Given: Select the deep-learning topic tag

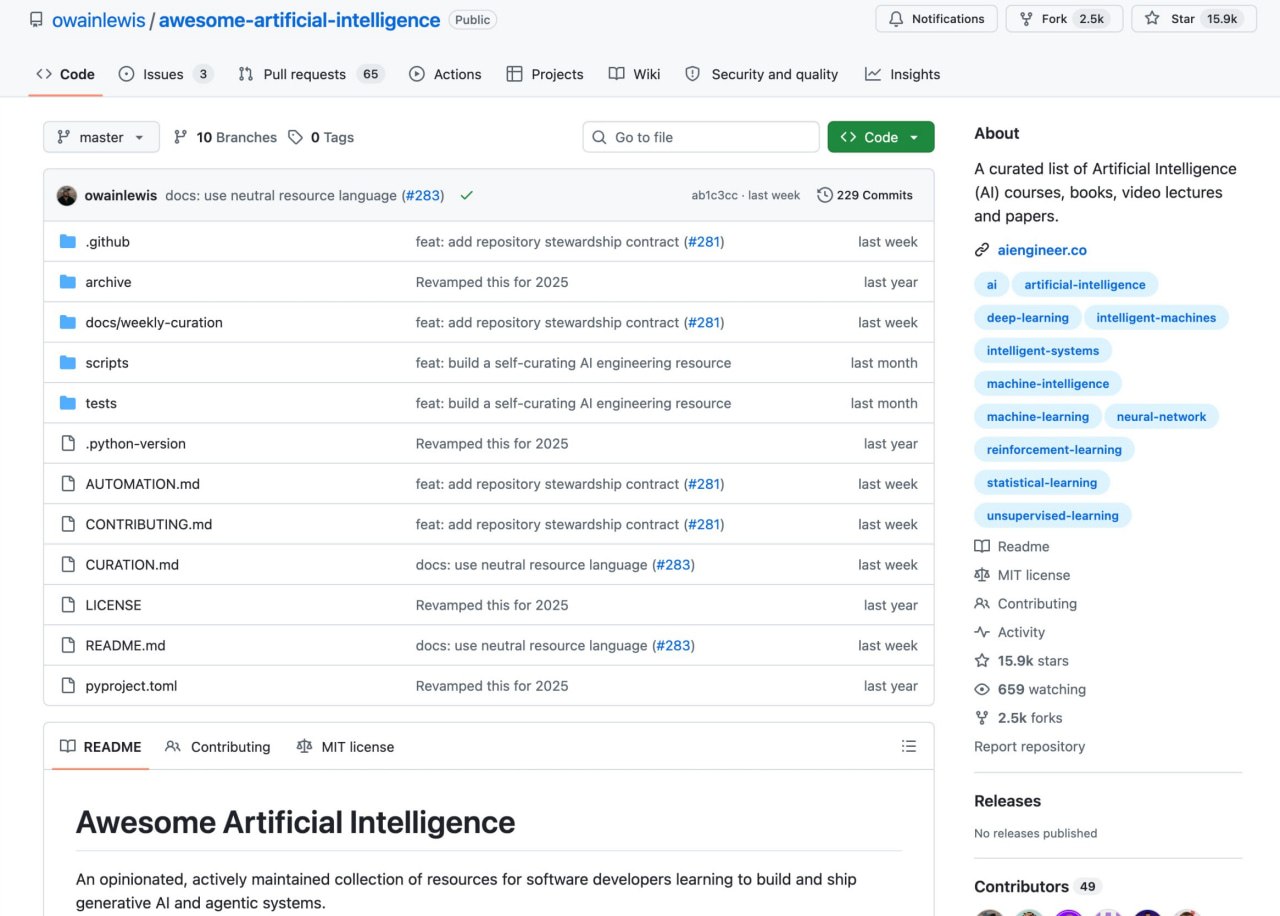Looking at the screenshot, I should point(1027,318).
